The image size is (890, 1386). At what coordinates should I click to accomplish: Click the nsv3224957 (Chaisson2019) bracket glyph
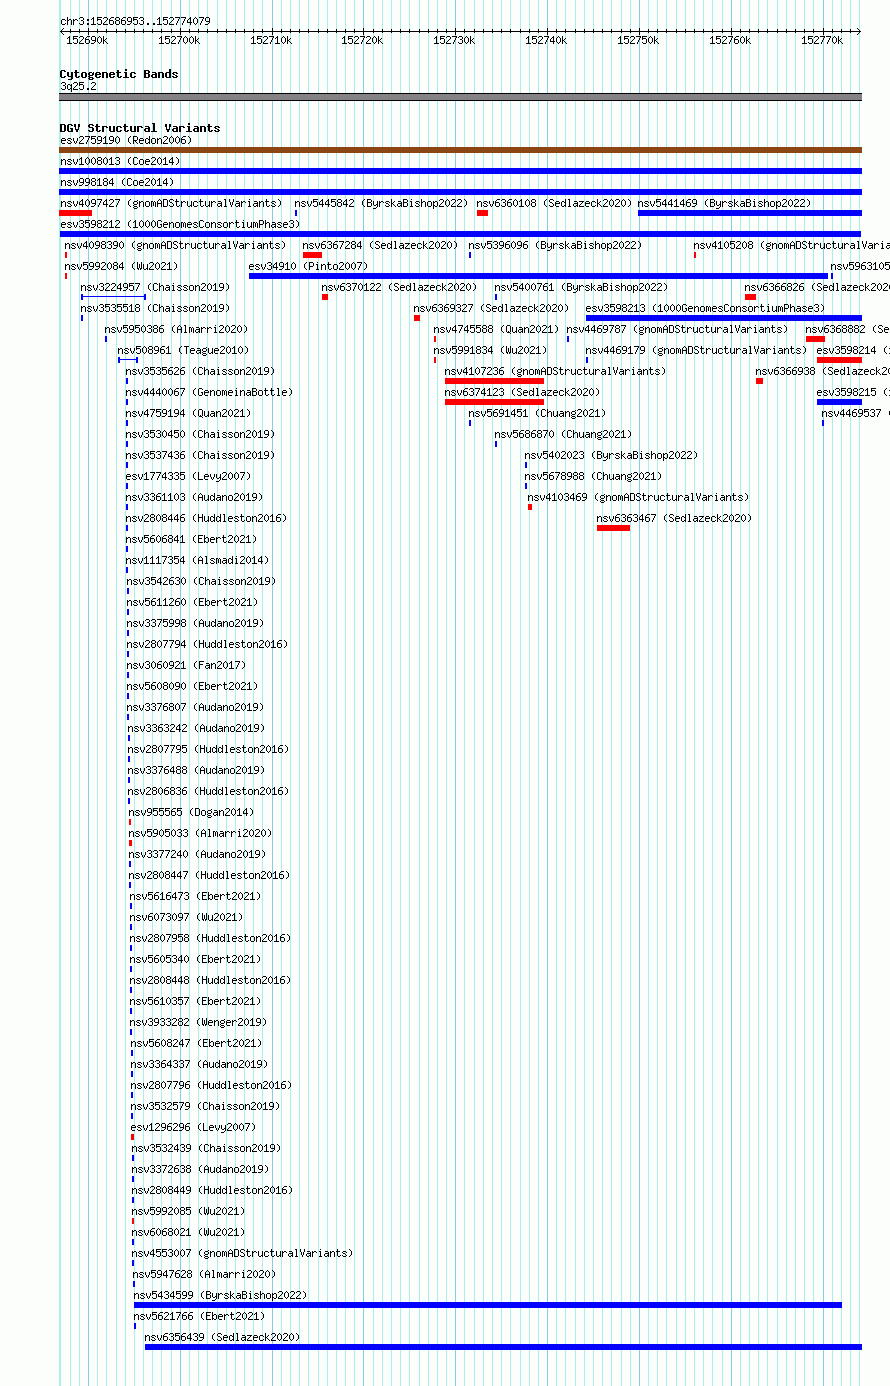tap(113, 297)
